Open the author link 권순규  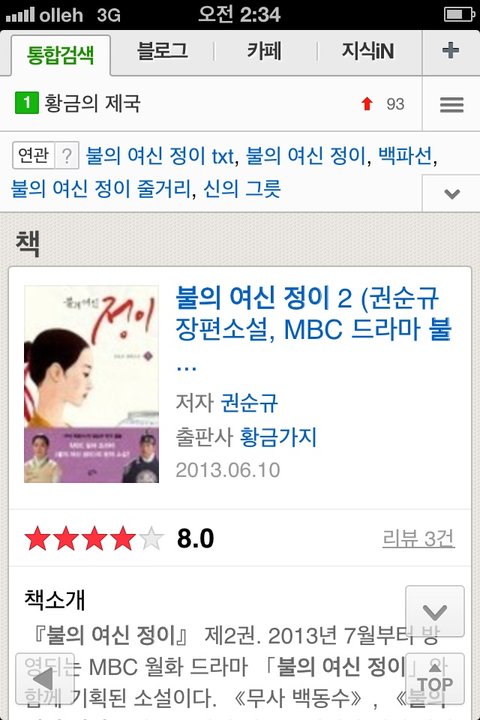[x=249, y=403]
